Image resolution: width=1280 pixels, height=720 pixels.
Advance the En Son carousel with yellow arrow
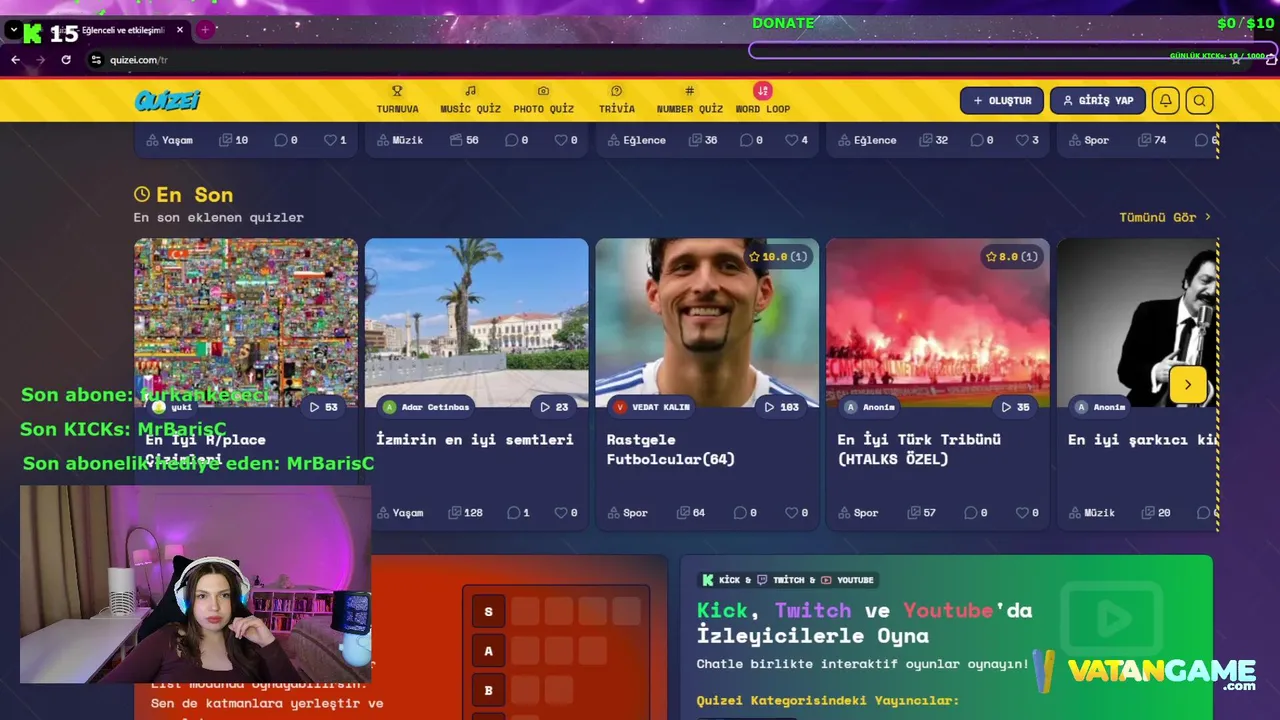[1188, 385]
